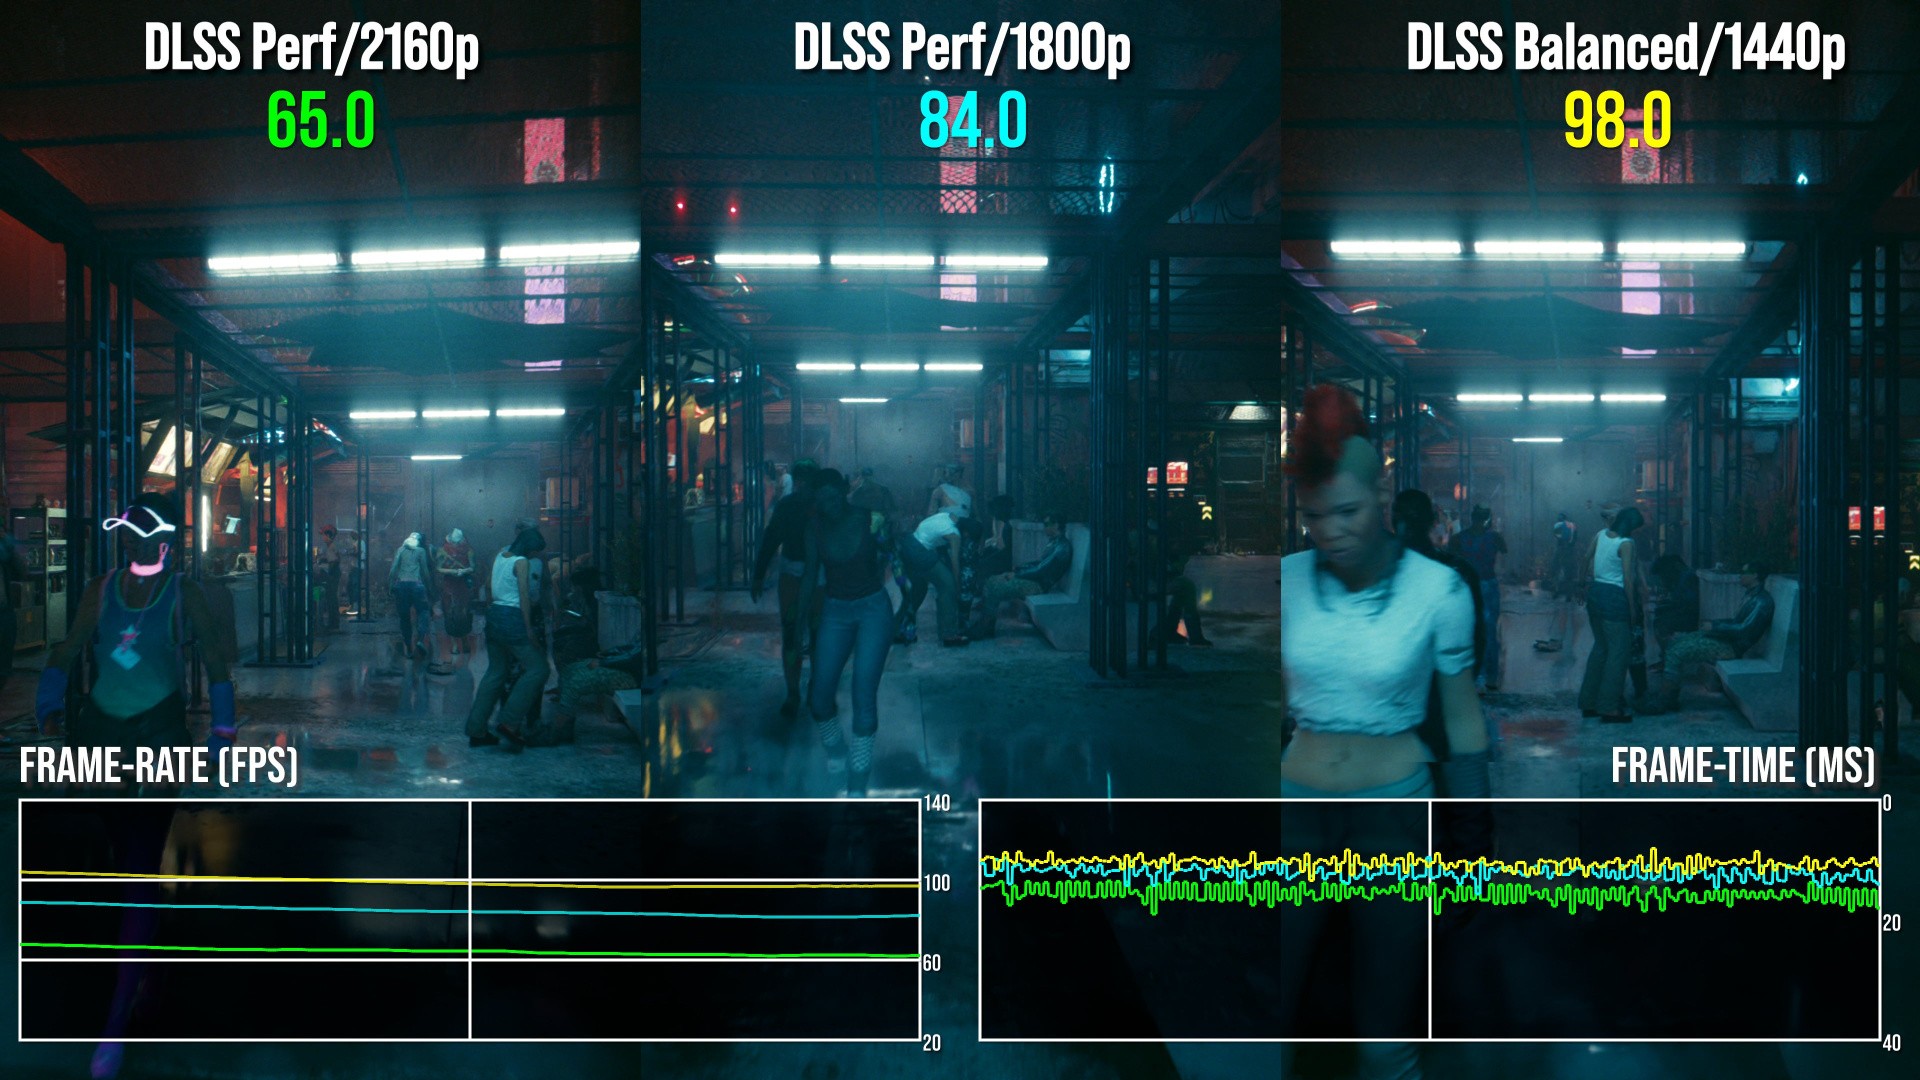Click the 100 axis label on frame-rate graph
The width and height of the screenshot is (1920, 1080).
point(936,883)
